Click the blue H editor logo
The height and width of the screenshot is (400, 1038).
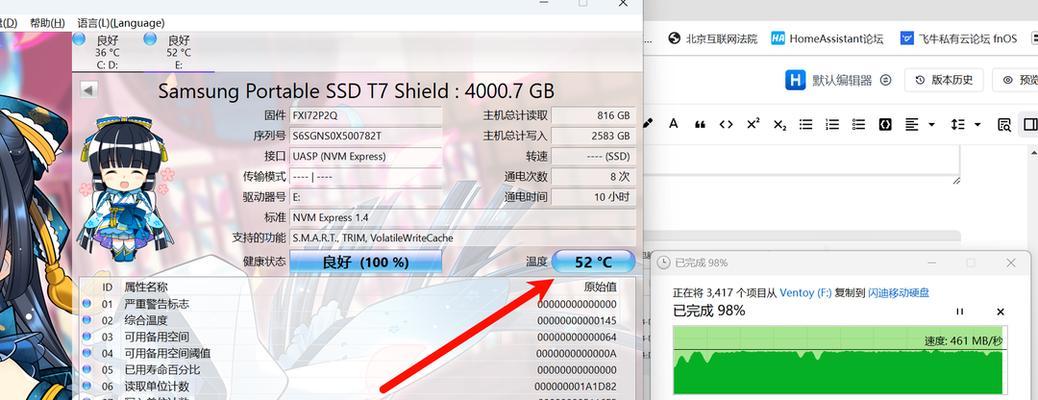pos(795,80)
